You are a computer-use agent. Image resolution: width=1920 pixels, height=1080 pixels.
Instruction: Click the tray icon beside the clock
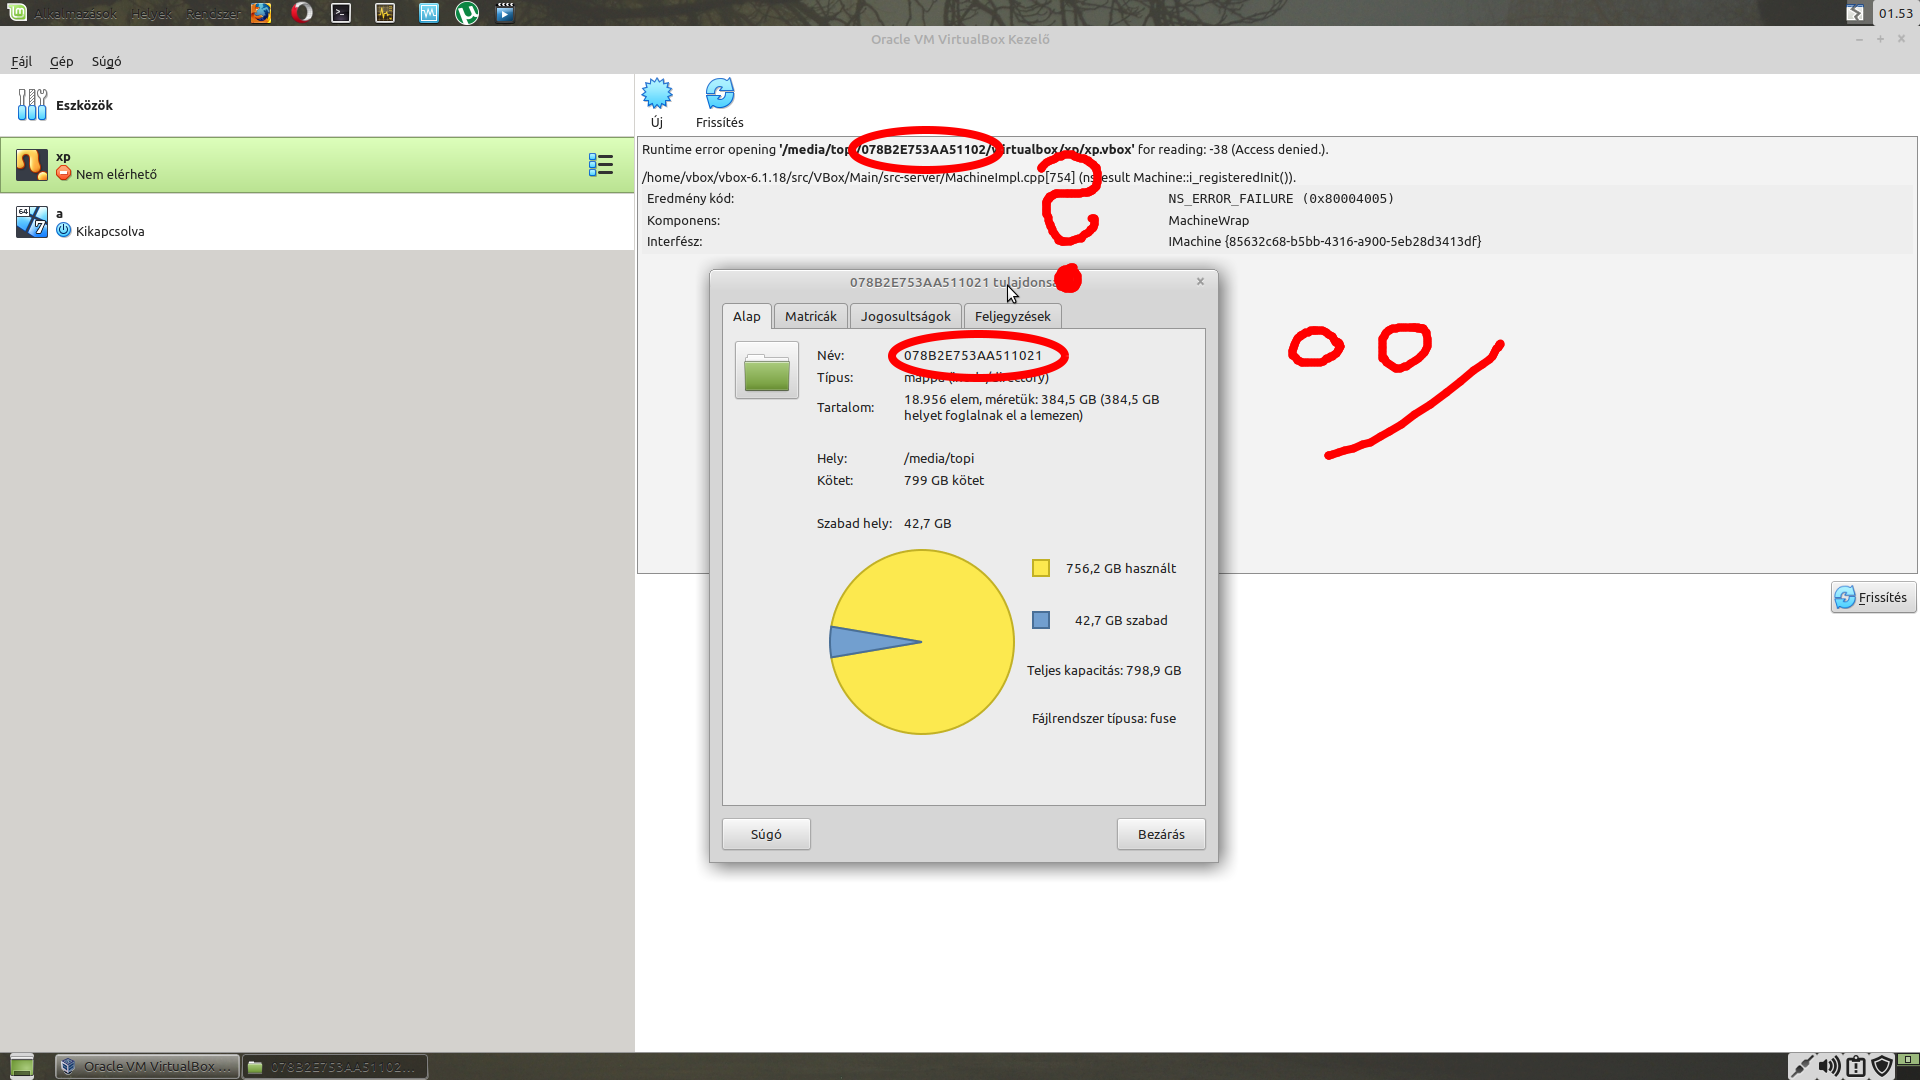1855,13
